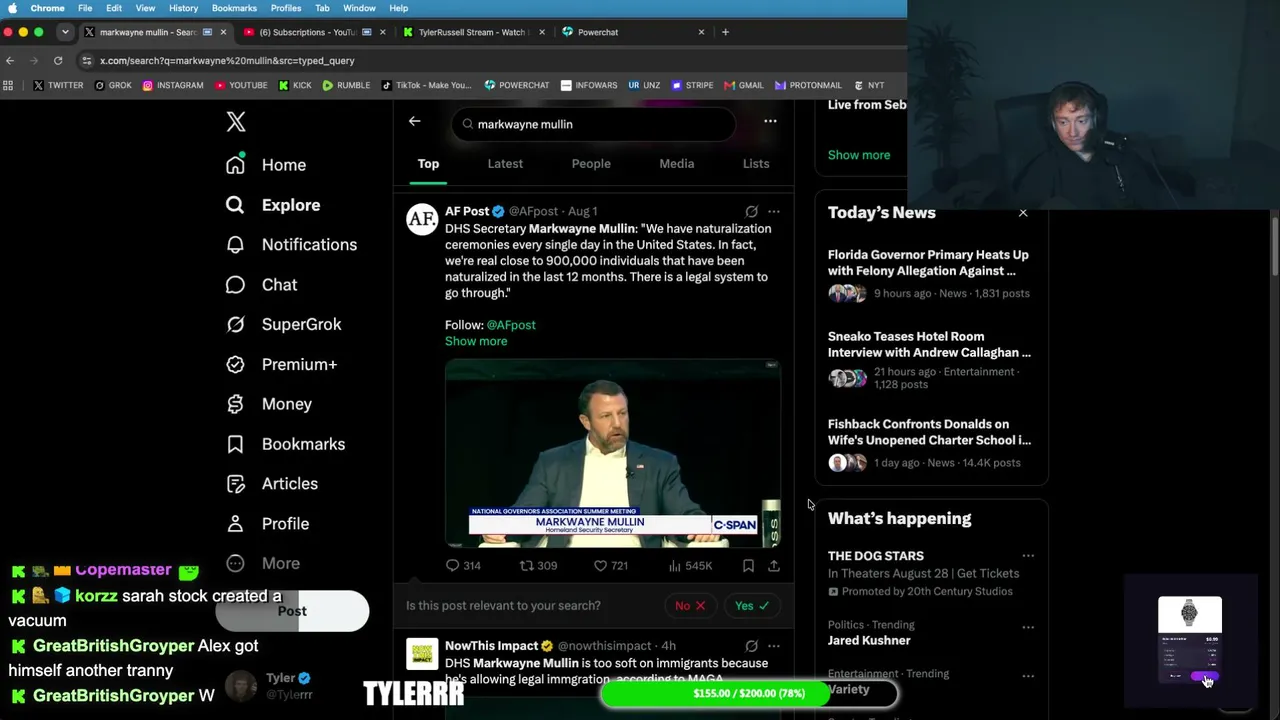The image size is (1280, 720).
Task: Switch to the TylerRussell Stream tab
Action: pyautogui.click(x=472, y=32)
